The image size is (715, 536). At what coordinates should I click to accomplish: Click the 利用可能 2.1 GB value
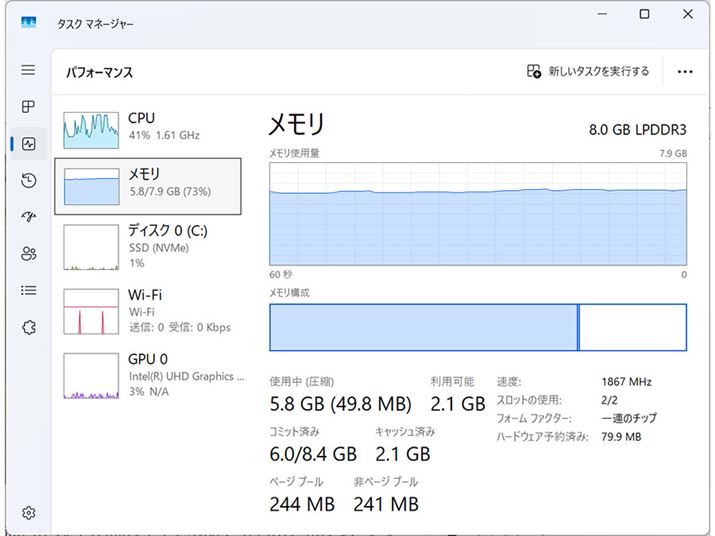point(458,404)
